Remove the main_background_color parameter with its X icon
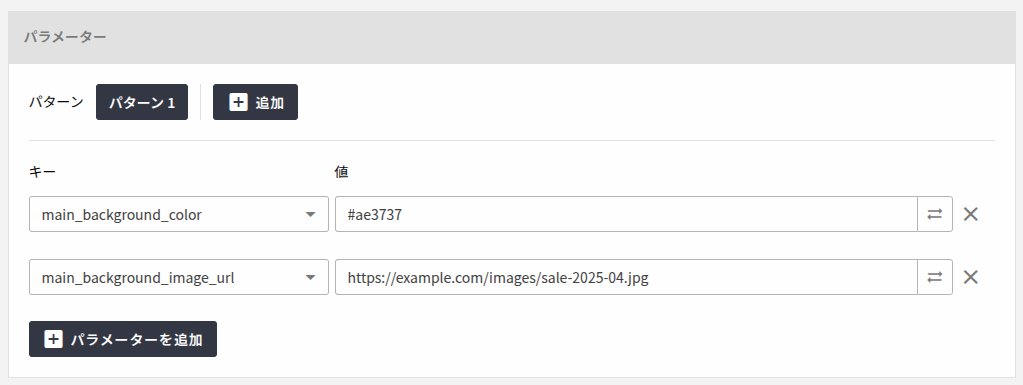Viewport: 1023px width, 385px height. pos(971,214)
